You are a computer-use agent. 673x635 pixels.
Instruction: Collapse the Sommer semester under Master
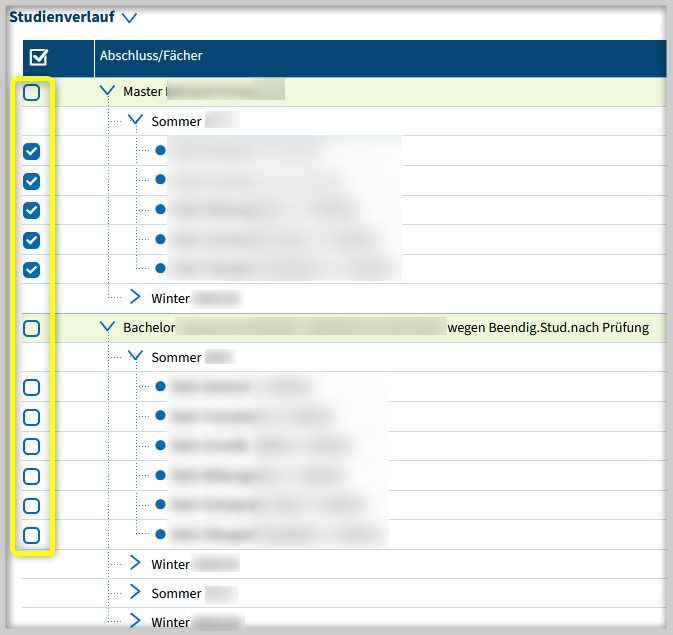pyautogui.click(x=135, y=119)
